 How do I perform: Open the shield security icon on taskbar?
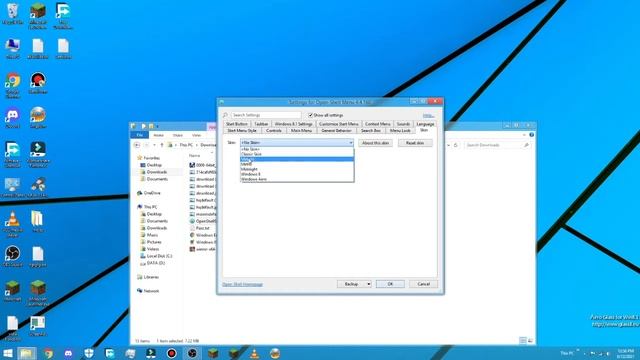pyautogui.click(x=89, y=353)
